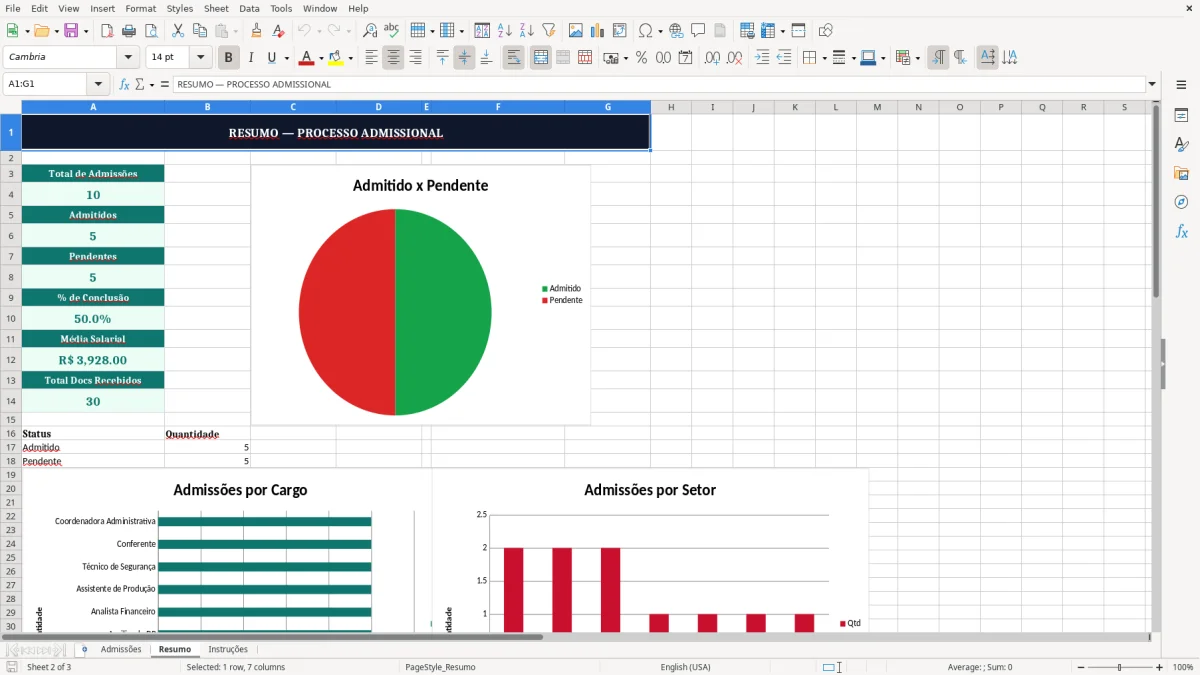Click the 100% zoom level
The height and width of the screenshot is (675, 1200).
(x=1183, y=667)
